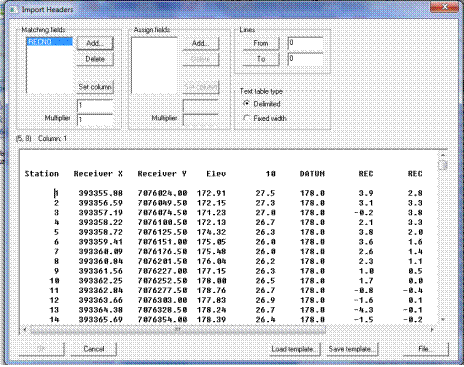The image size is (464, 367).
Task: Click Add button under Matching fields
Action: click(95, 43)
